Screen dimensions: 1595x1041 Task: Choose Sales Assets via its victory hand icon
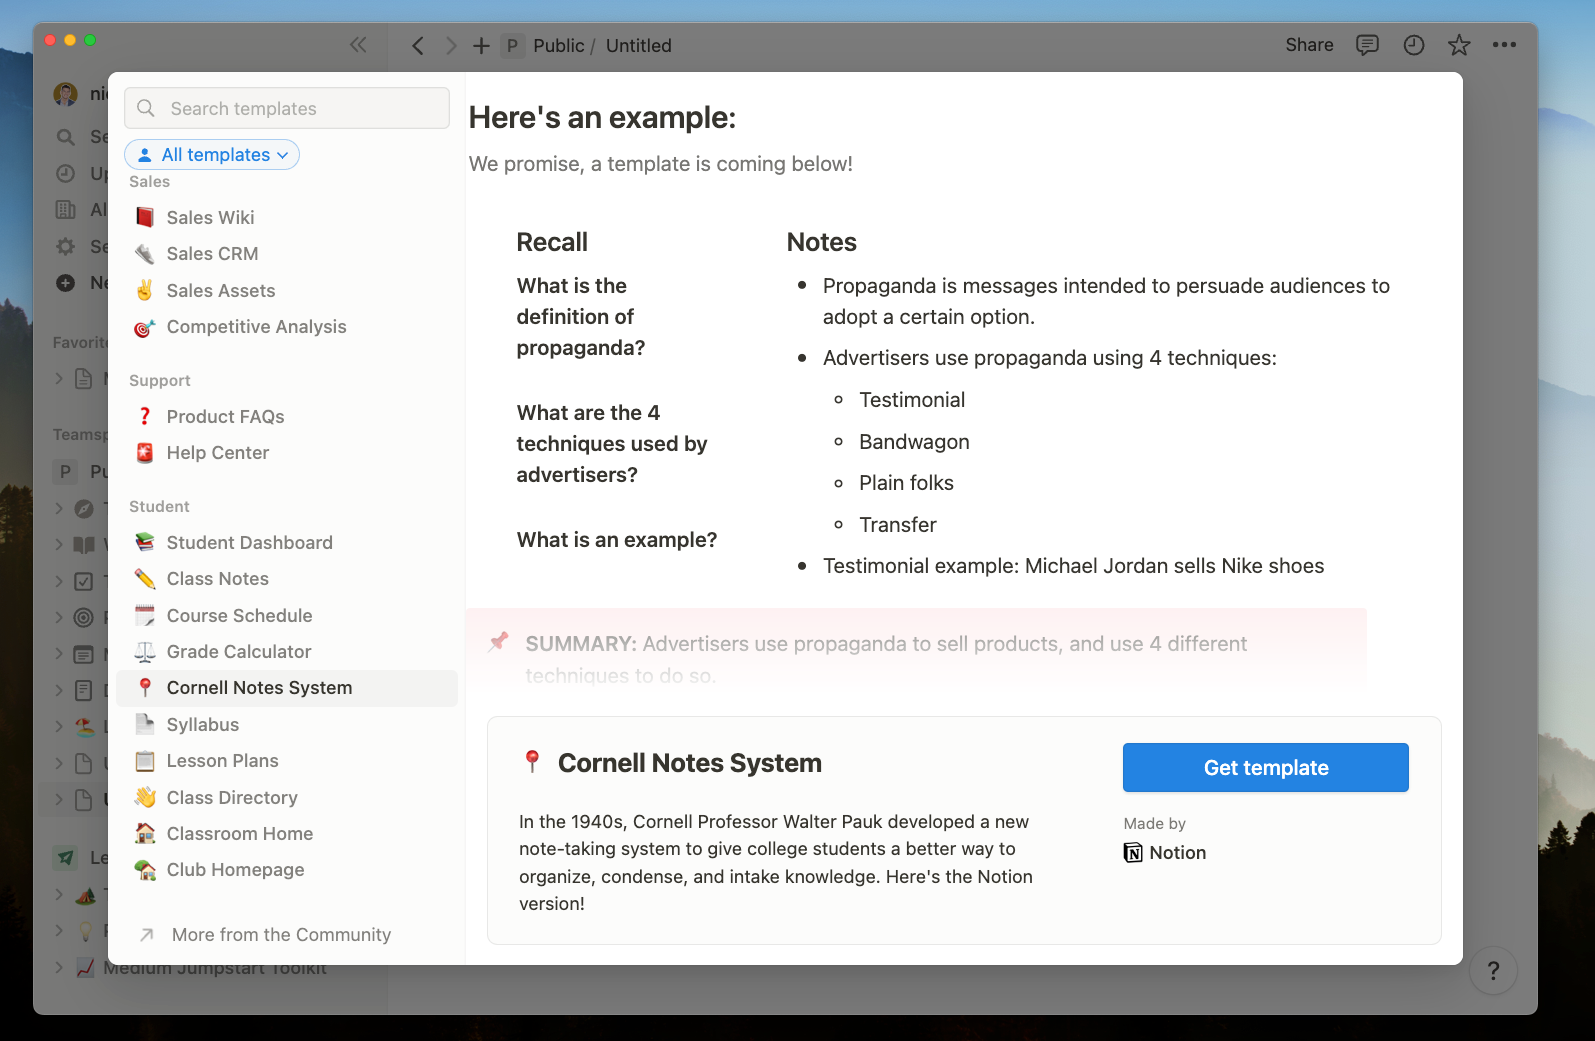[x=145, y=290]
